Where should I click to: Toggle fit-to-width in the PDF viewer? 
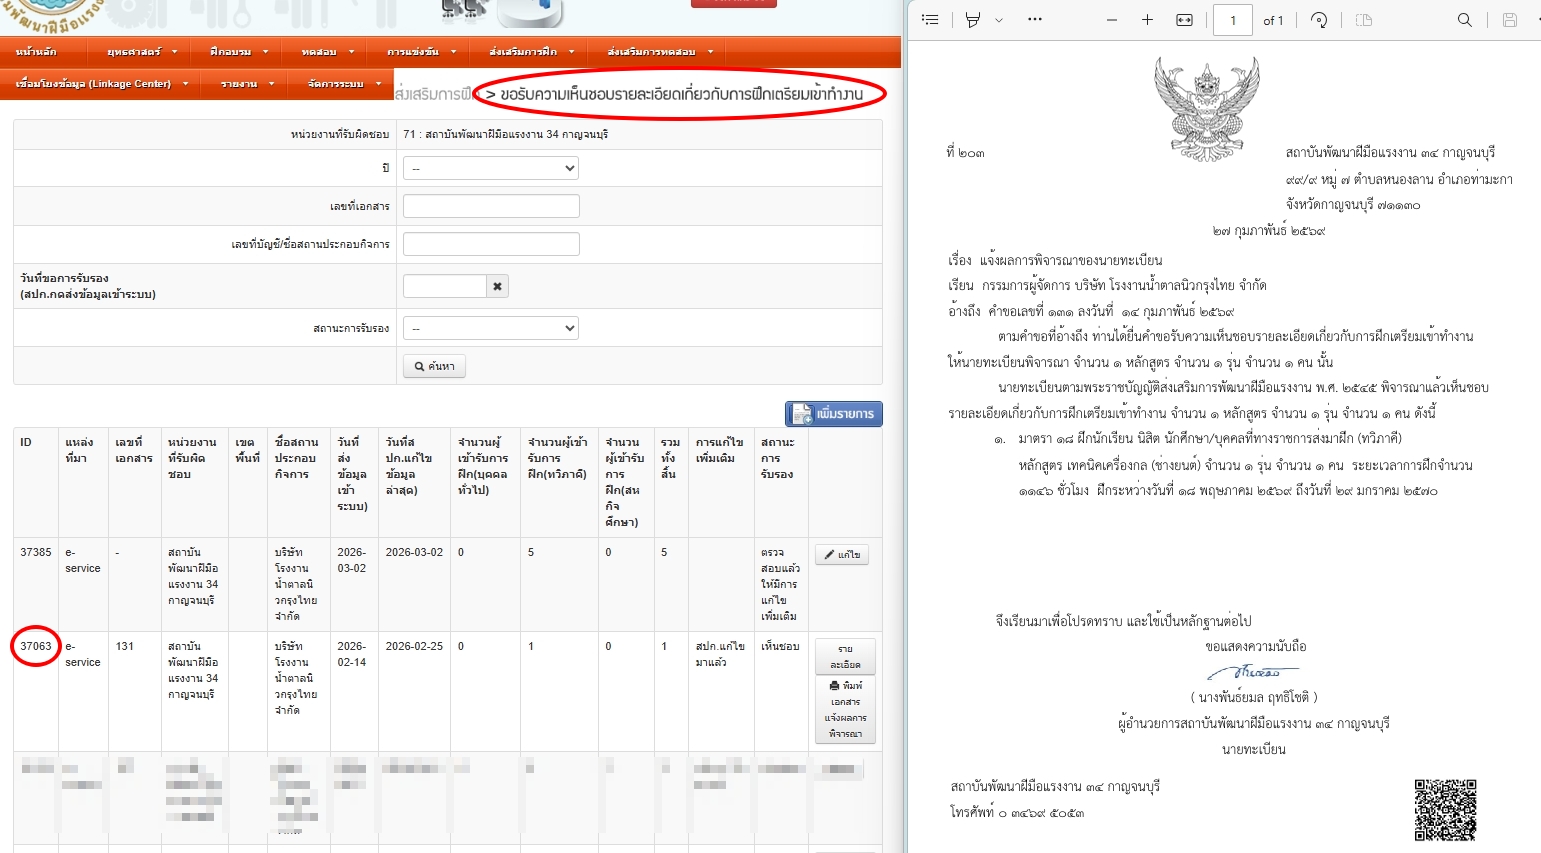coord(1184,20)
